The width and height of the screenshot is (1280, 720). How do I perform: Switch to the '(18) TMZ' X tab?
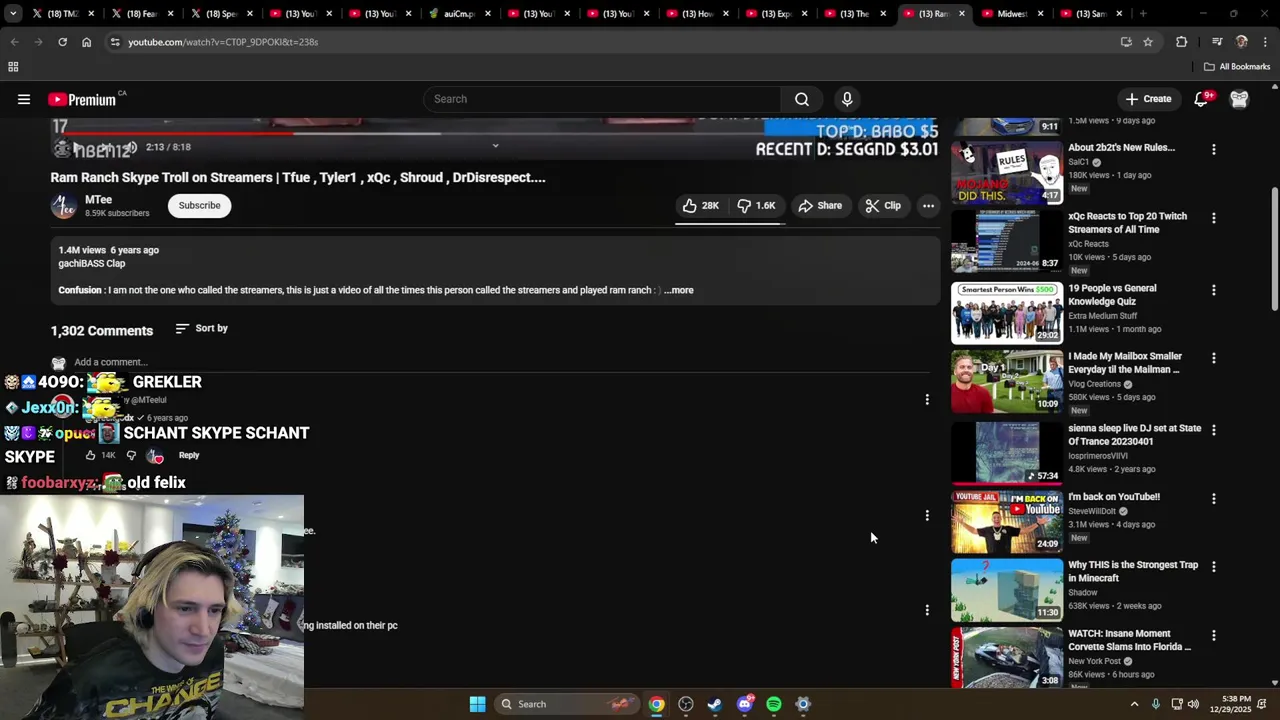click(64, 14)
